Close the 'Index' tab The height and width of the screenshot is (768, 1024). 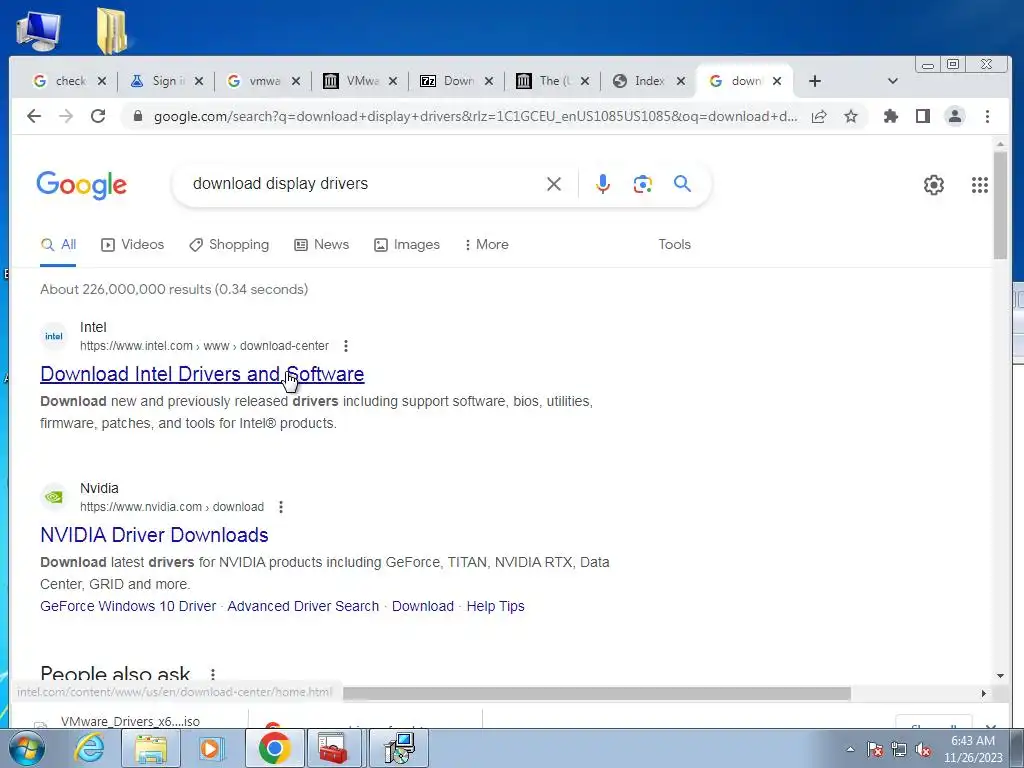point(681,81)
